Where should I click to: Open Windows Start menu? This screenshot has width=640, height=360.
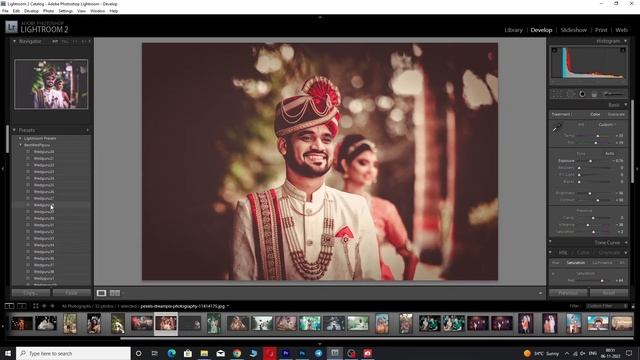click(8, 353)
